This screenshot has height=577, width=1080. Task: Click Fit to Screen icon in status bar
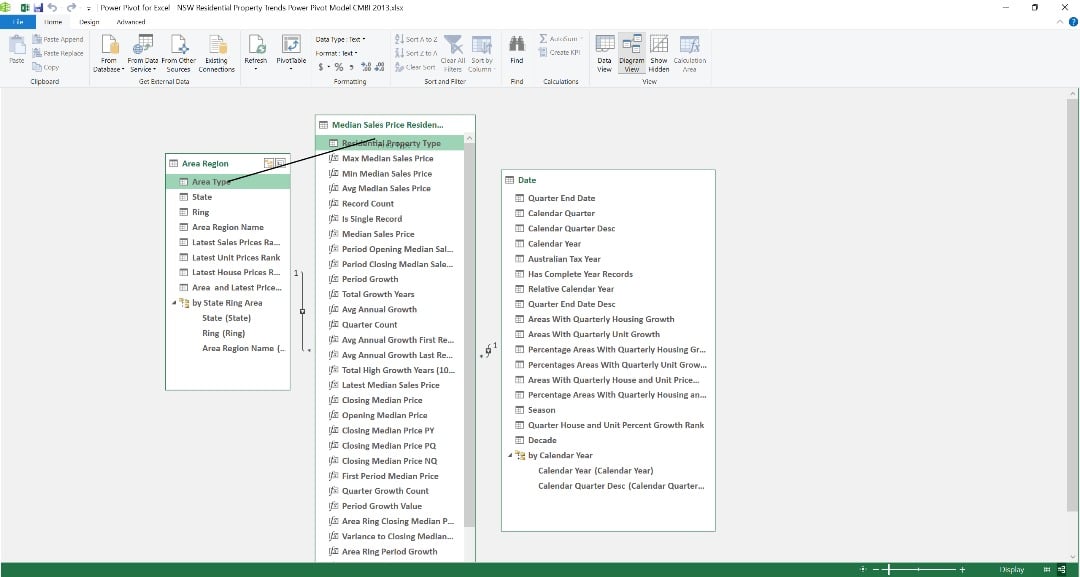coord(862,569)
